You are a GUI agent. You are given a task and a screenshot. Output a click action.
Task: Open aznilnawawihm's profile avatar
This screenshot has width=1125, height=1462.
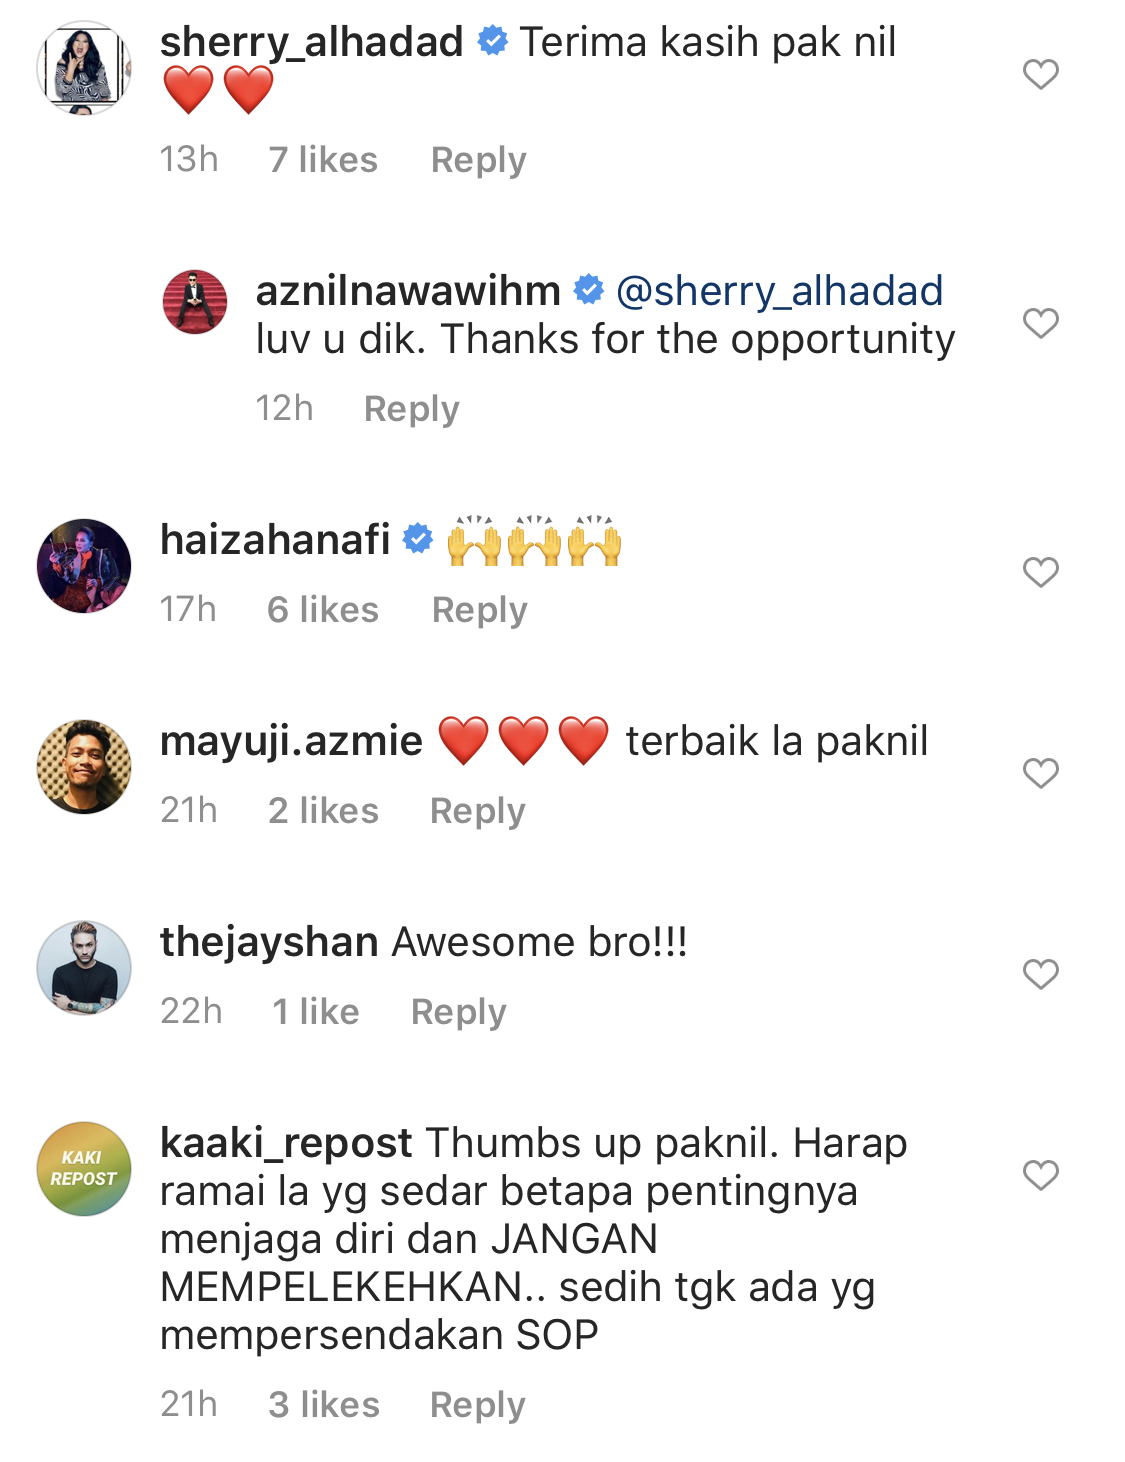coord(195,301)
